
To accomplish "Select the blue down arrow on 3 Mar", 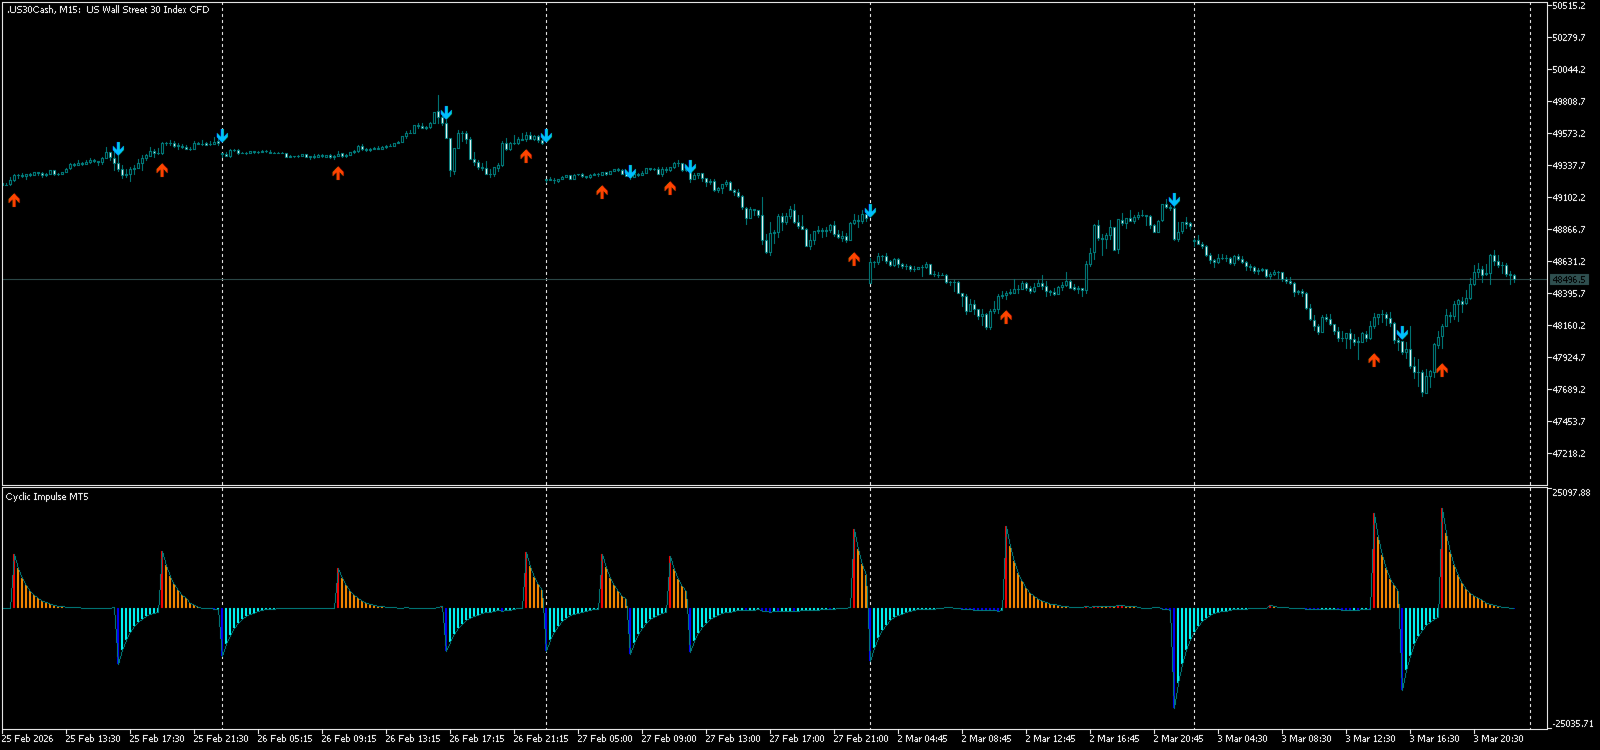I will (x=1402, y=332).
